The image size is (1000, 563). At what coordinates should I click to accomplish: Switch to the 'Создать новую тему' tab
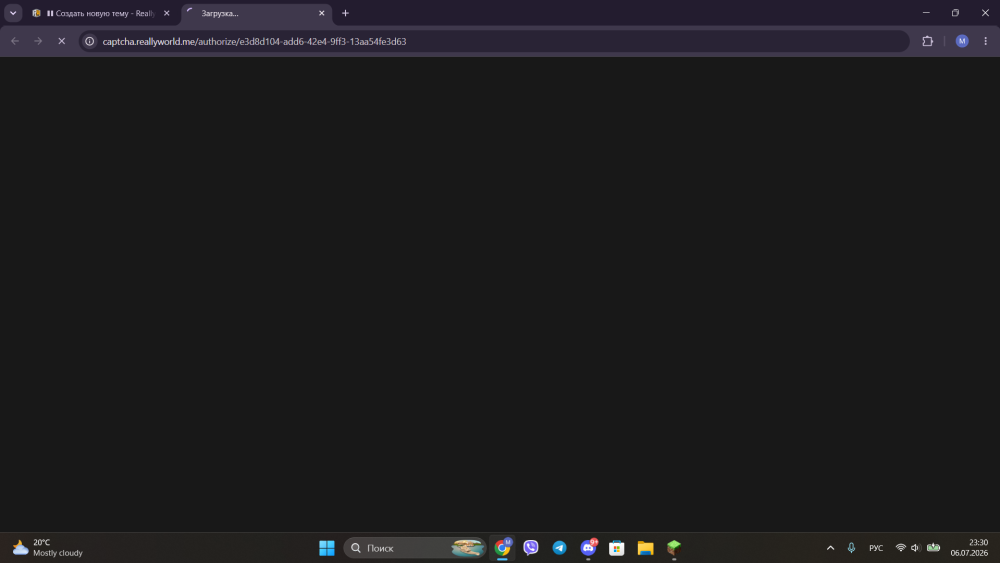(102, 13)
